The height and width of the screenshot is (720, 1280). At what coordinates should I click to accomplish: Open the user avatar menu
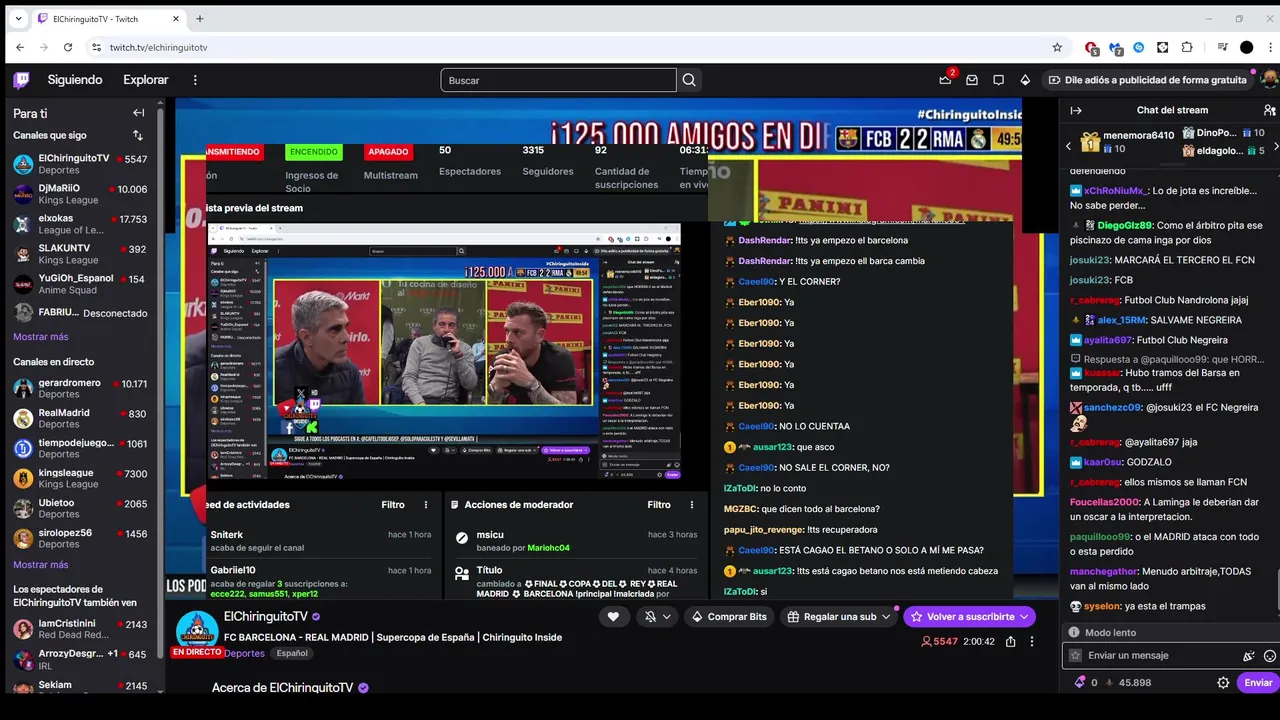tap(1269, 80)
